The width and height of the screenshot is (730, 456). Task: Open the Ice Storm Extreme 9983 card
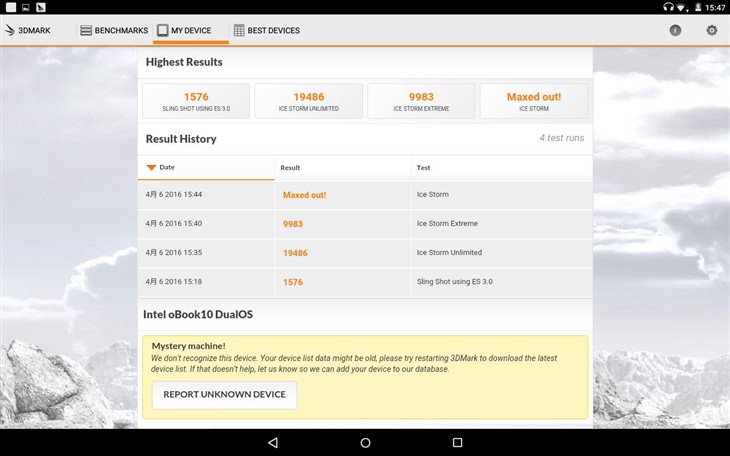tap(421, 101)
